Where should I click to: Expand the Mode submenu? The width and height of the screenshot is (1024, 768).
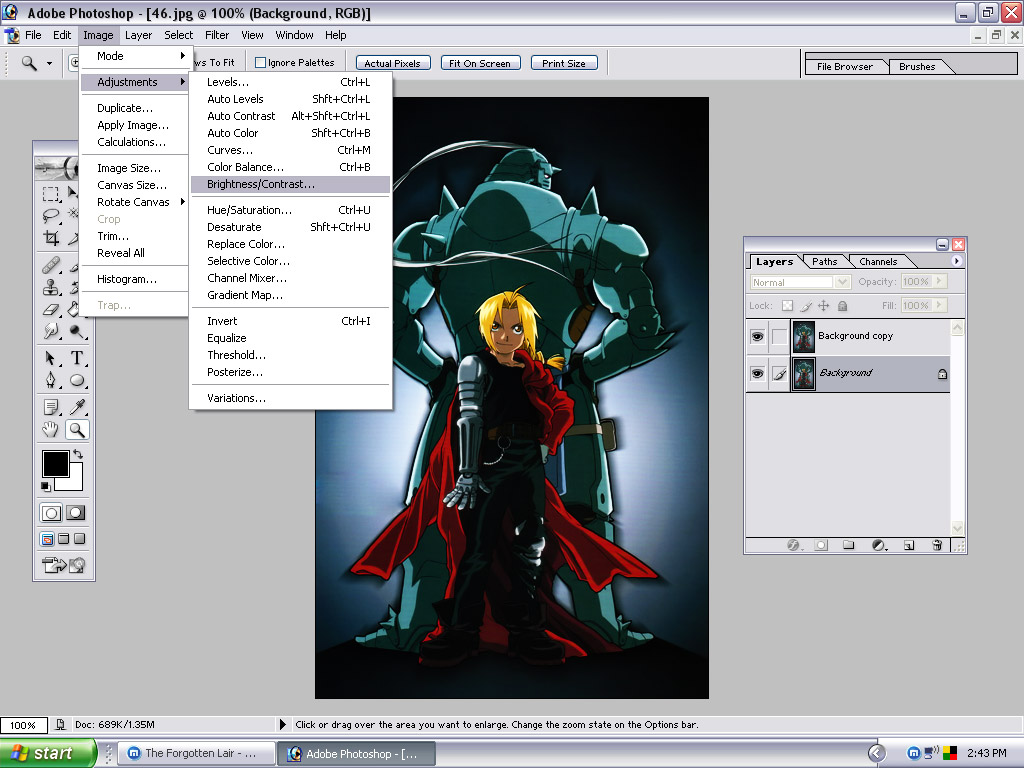point(135,56)
